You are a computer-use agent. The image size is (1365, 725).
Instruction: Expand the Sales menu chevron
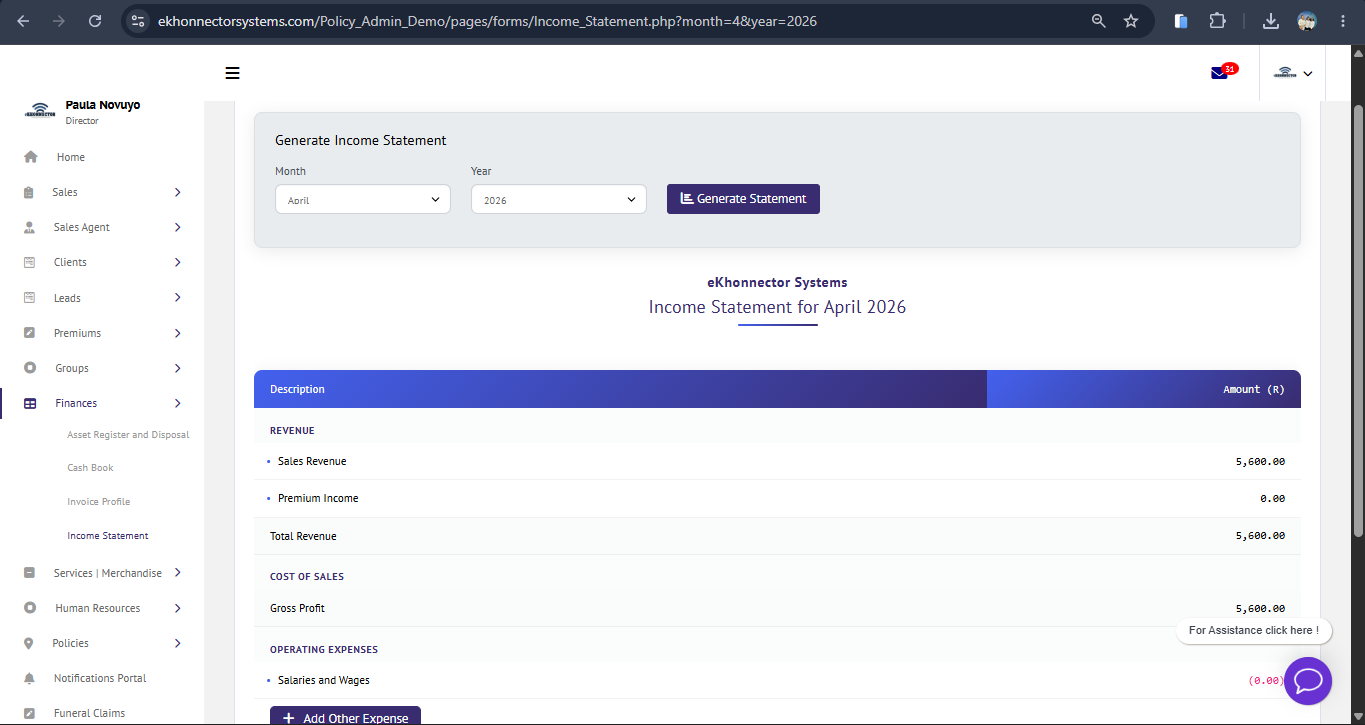pos(177,192)
